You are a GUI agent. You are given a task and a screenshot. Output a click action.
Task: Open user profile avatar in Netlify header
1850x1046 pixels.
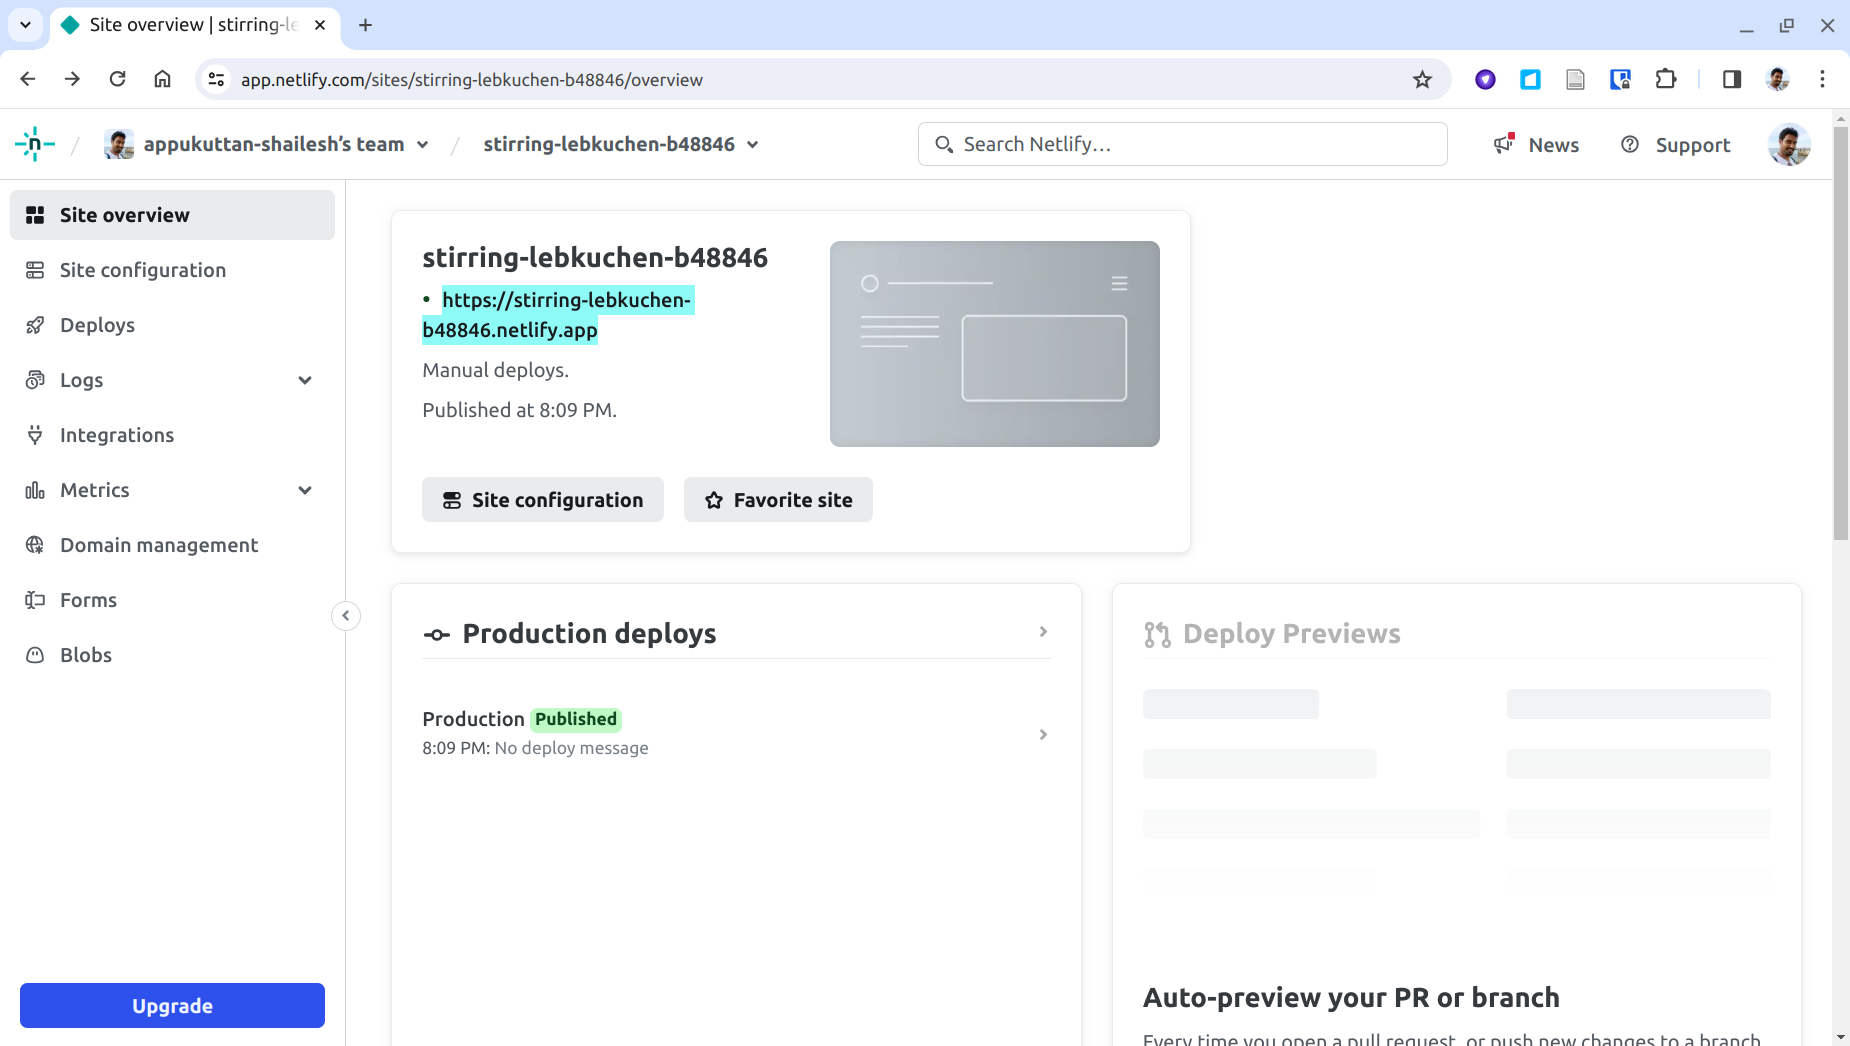click(1788, 144)
